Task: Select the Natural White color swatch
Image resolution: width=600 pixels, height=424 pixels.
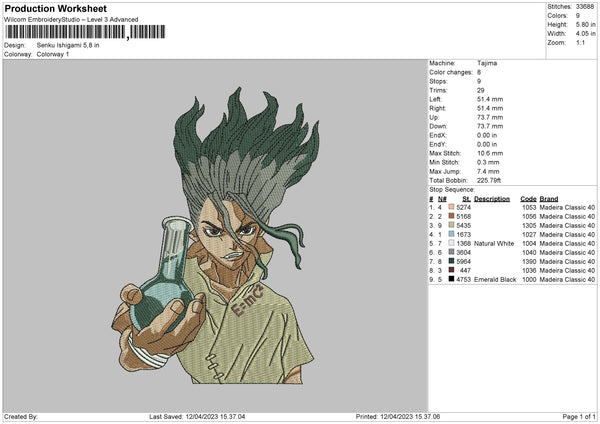Action: (x=451, y=243)
